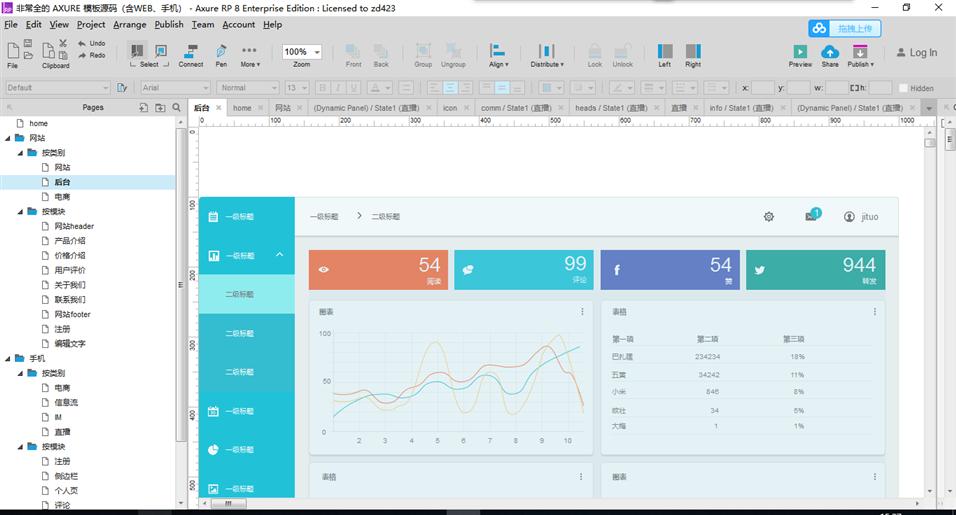Switch to the home tab
Screen dimensions: 956x515
[242, 108]
